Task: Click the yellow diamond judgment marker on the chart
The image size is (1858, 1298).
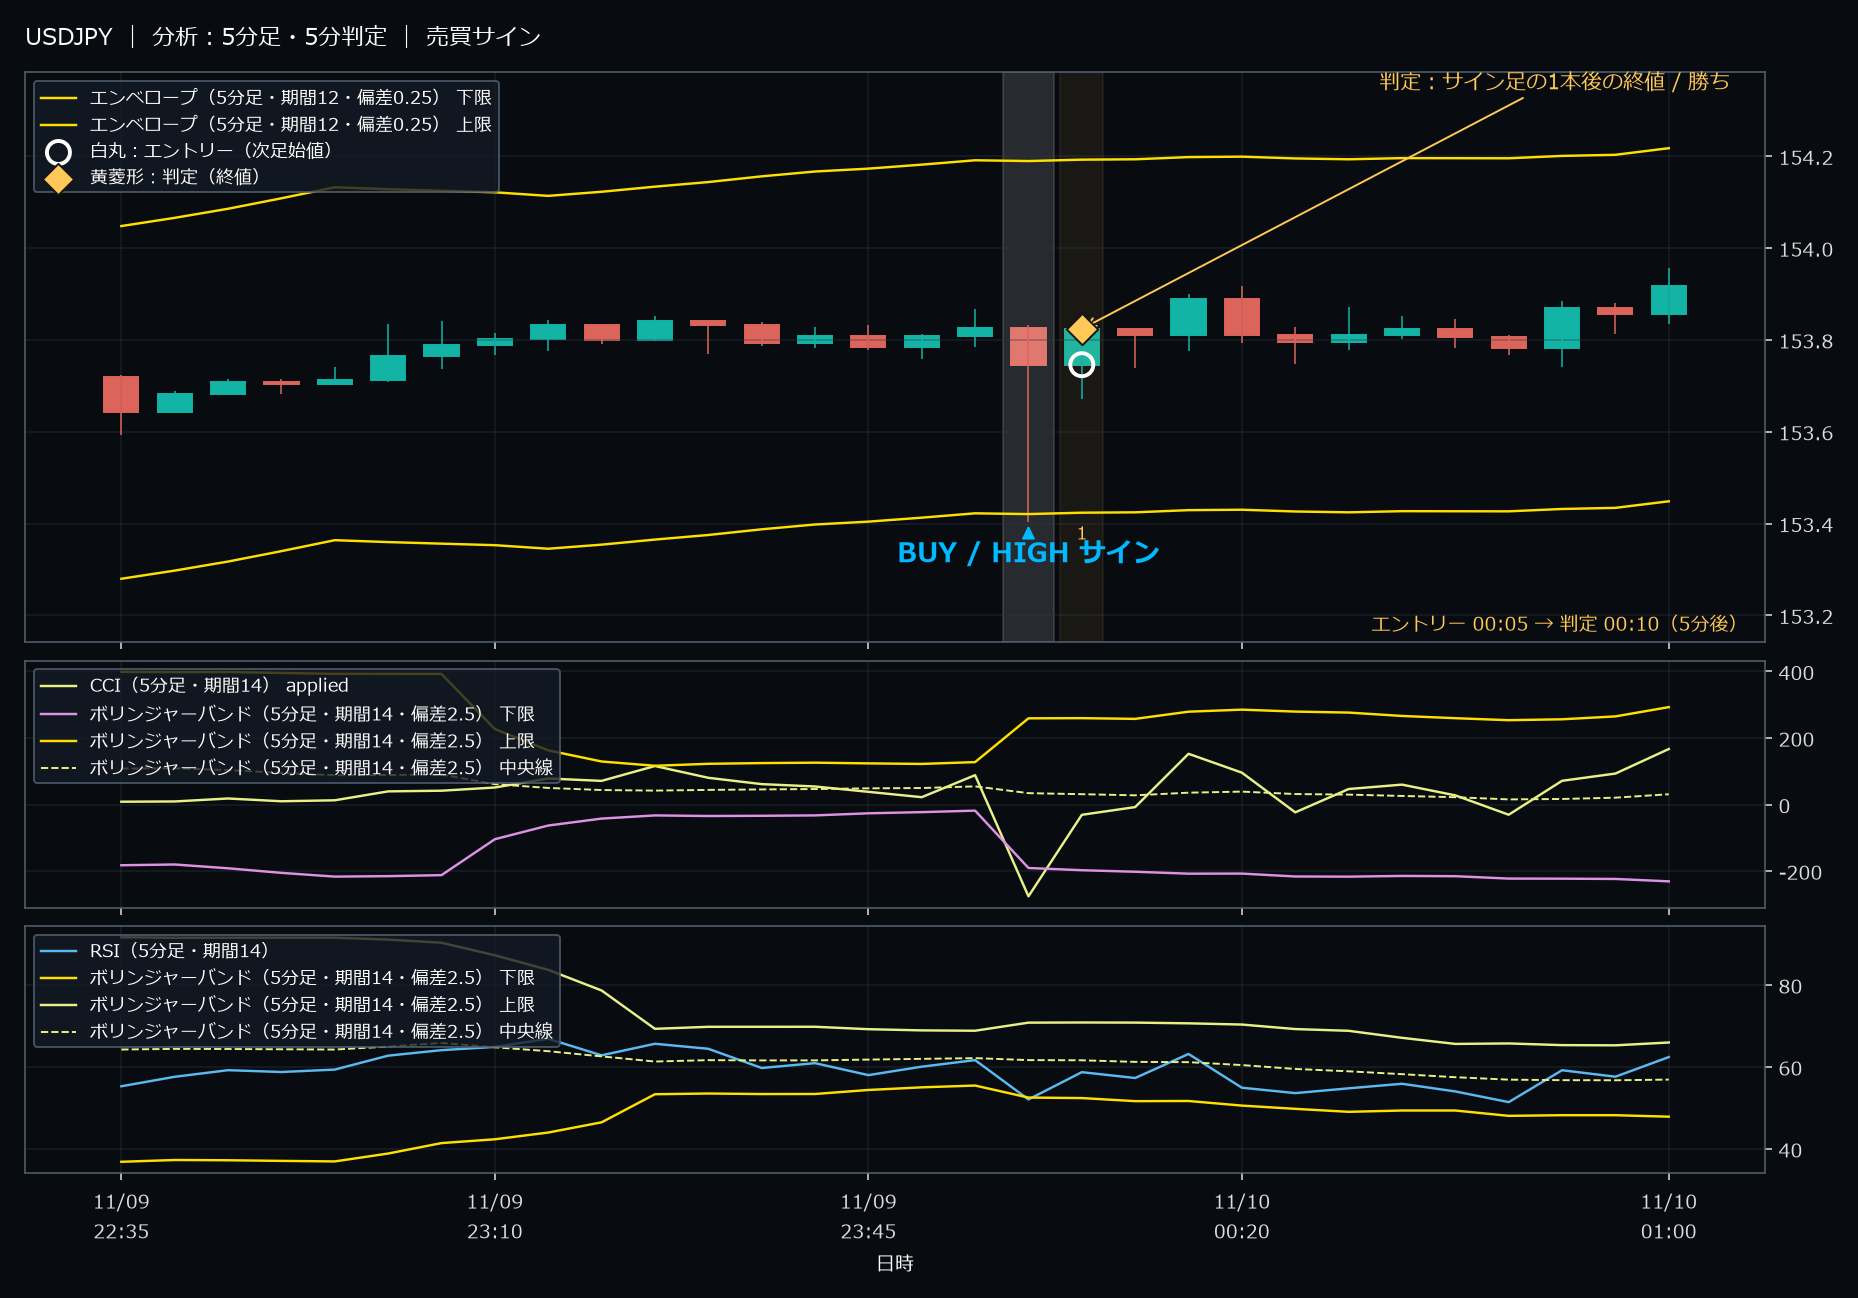Action: [x=1082, y=329]
